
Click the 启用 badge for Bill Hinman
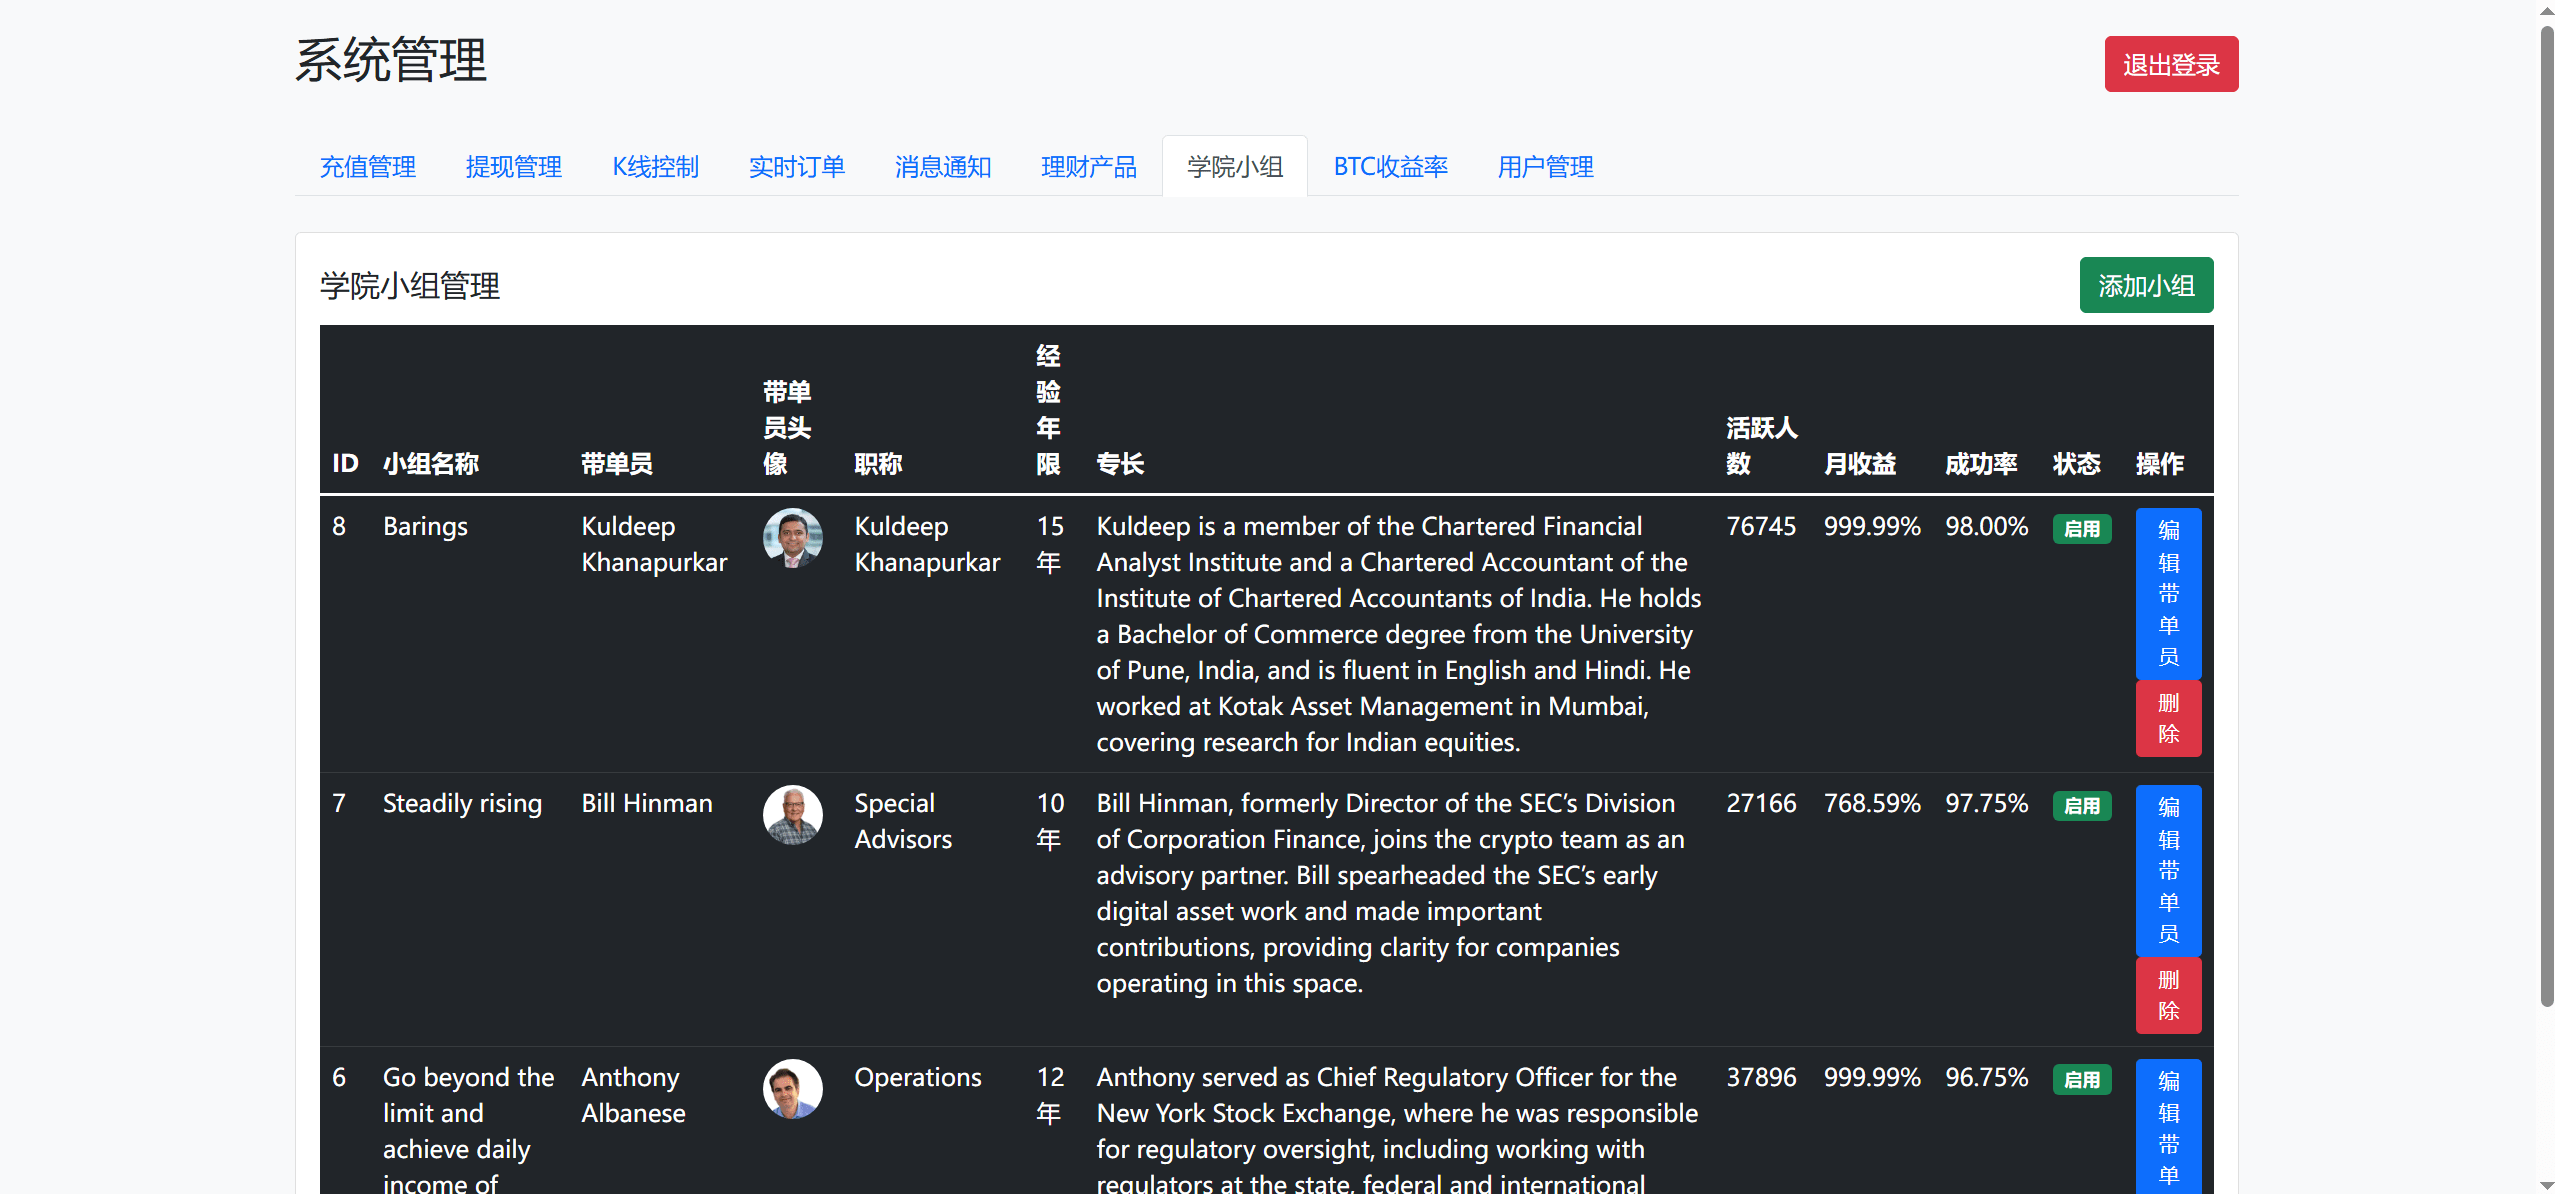[2081, 806]
